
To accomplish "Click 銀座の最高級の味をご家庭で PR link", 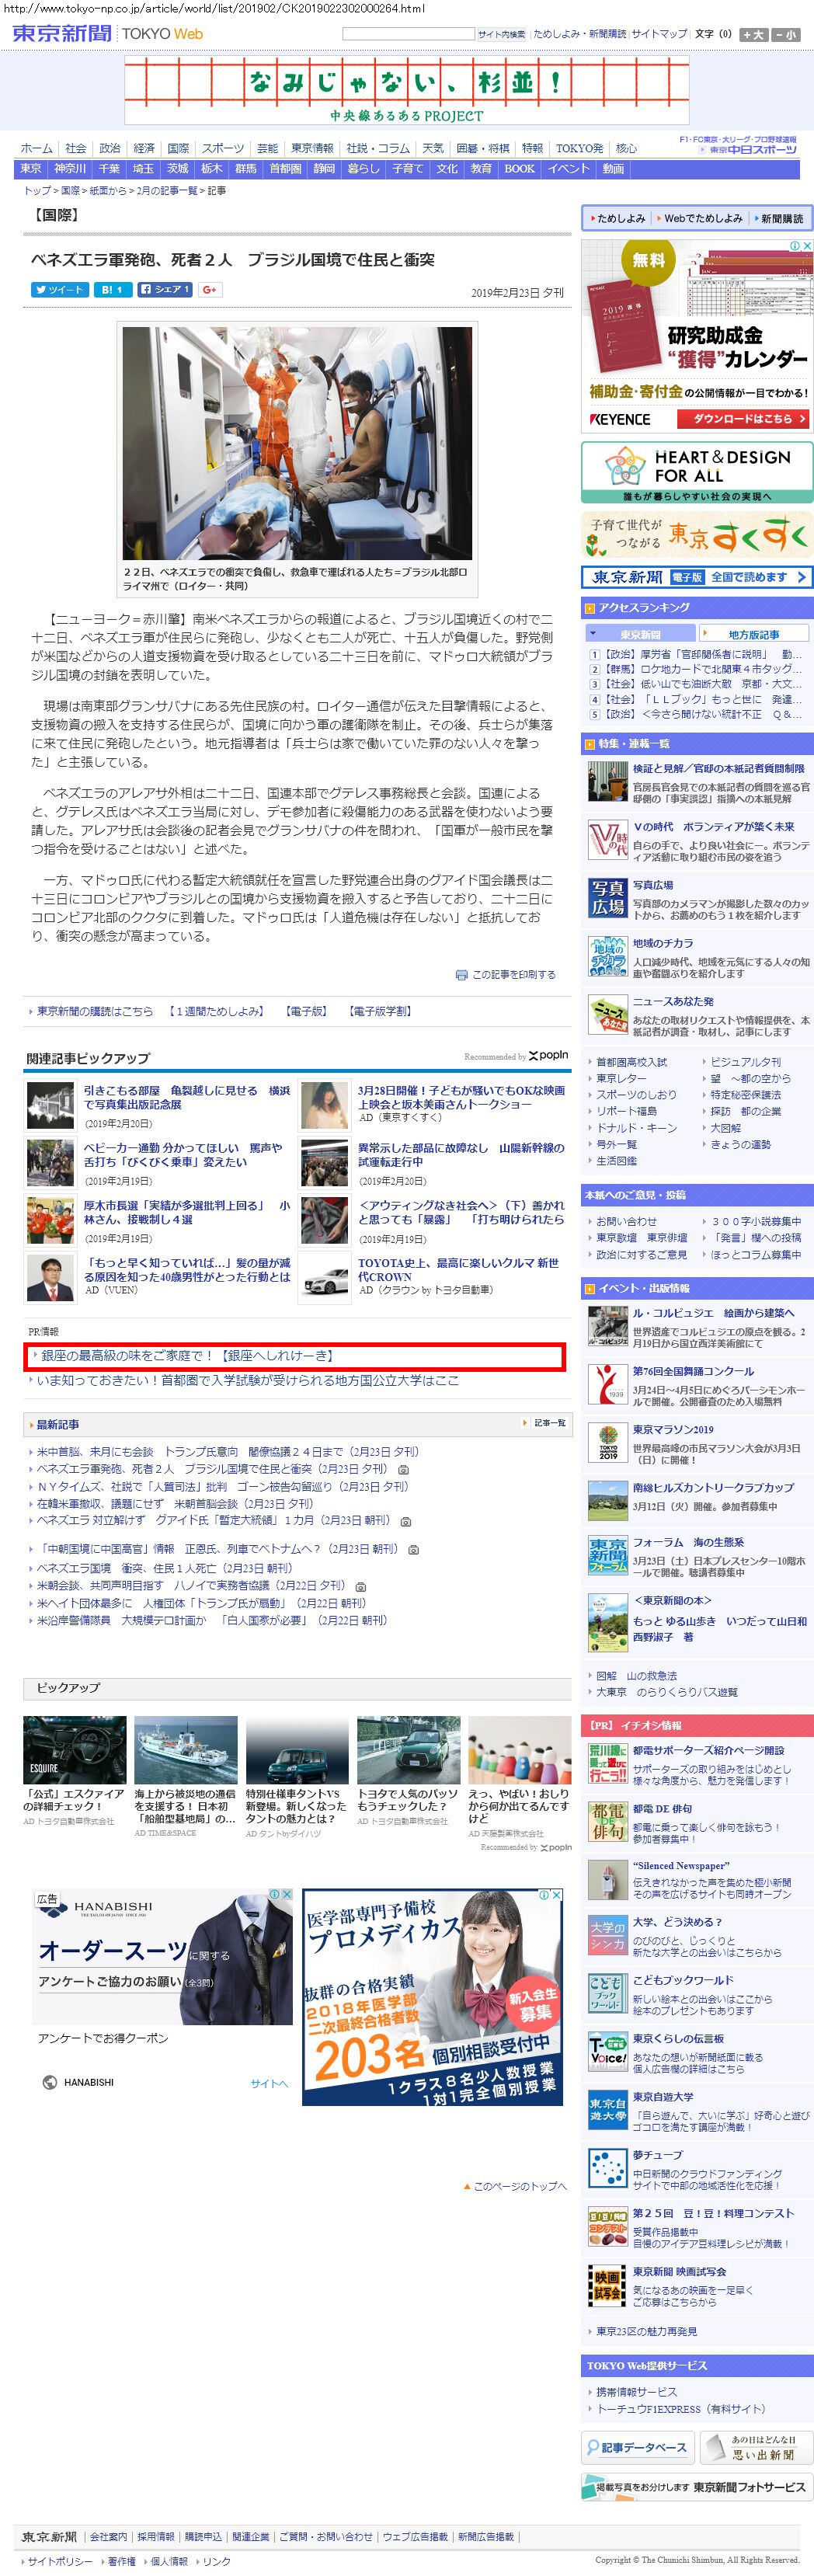I will (x=187, y=1355).
